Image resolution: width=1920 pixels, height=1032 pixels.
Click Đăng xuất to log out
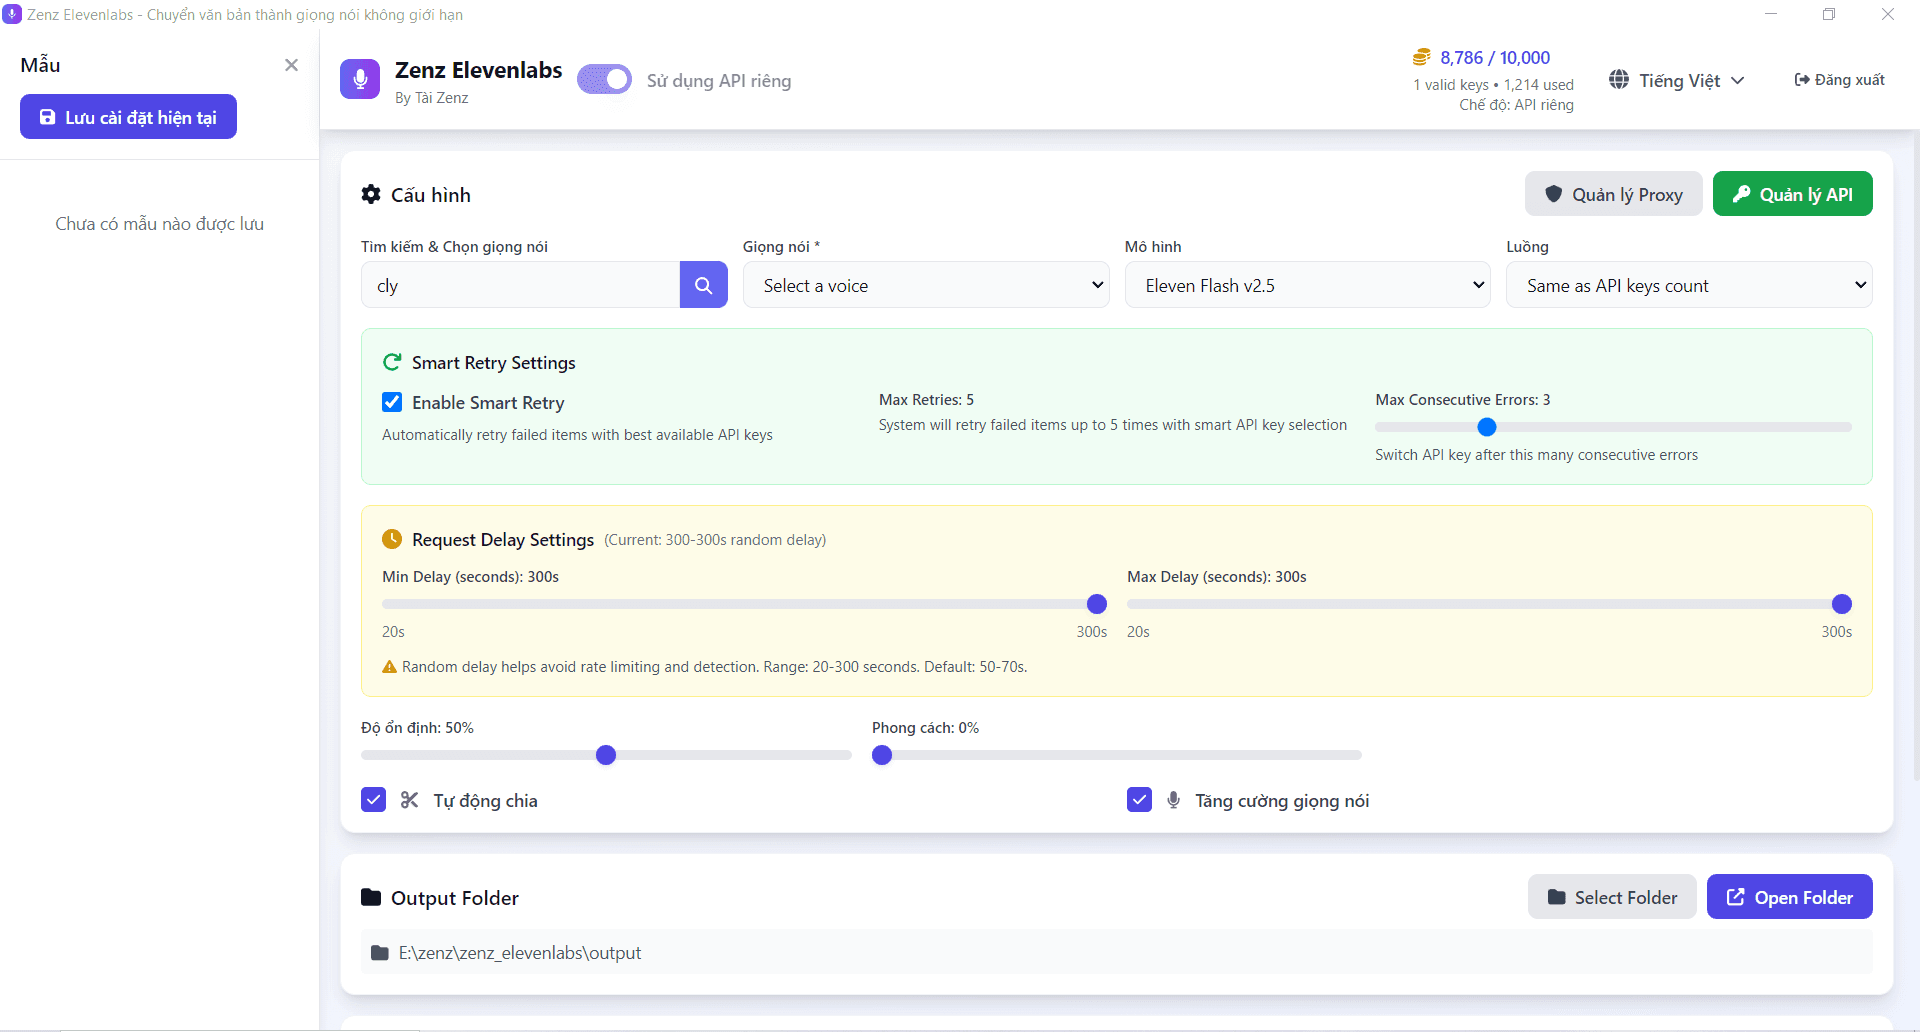tap(1840, 80)
